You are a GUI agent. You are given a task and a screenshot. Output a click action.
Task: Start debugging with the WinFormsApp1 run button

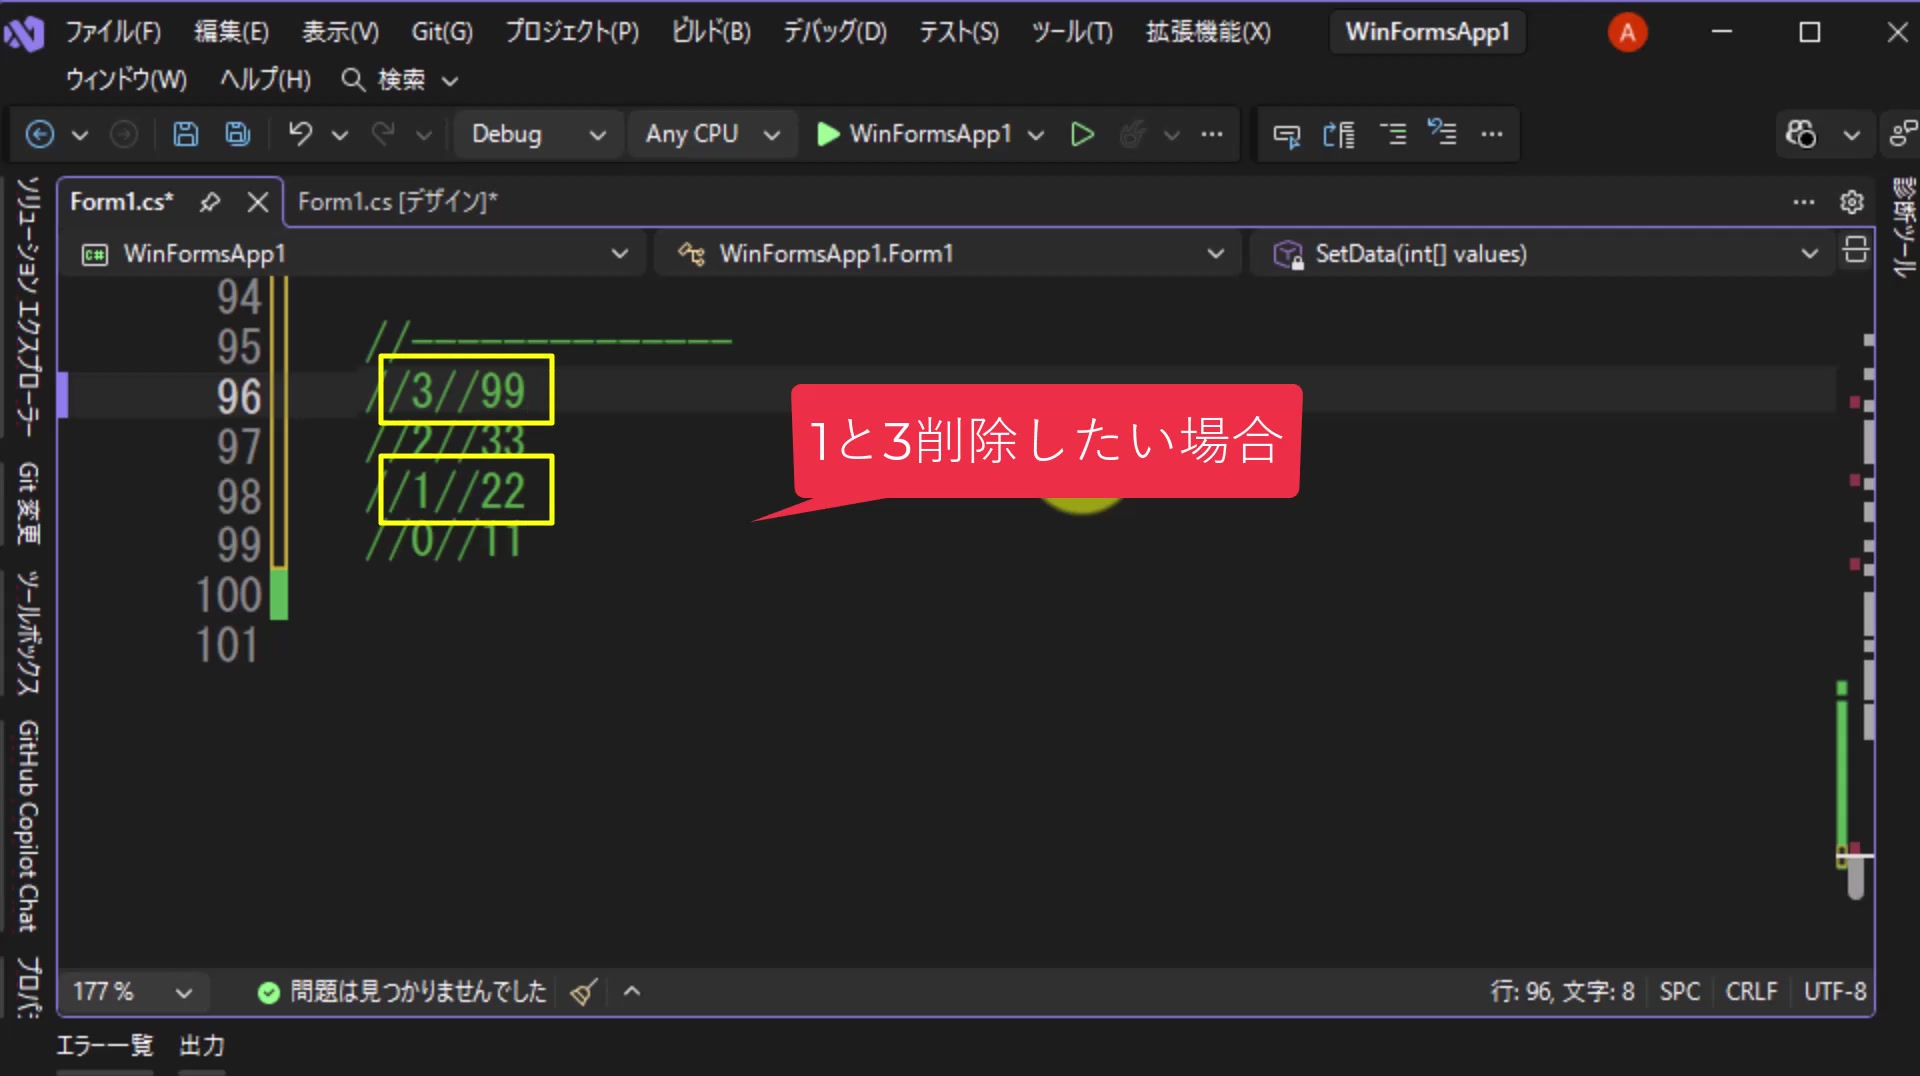tap(914, 134)
